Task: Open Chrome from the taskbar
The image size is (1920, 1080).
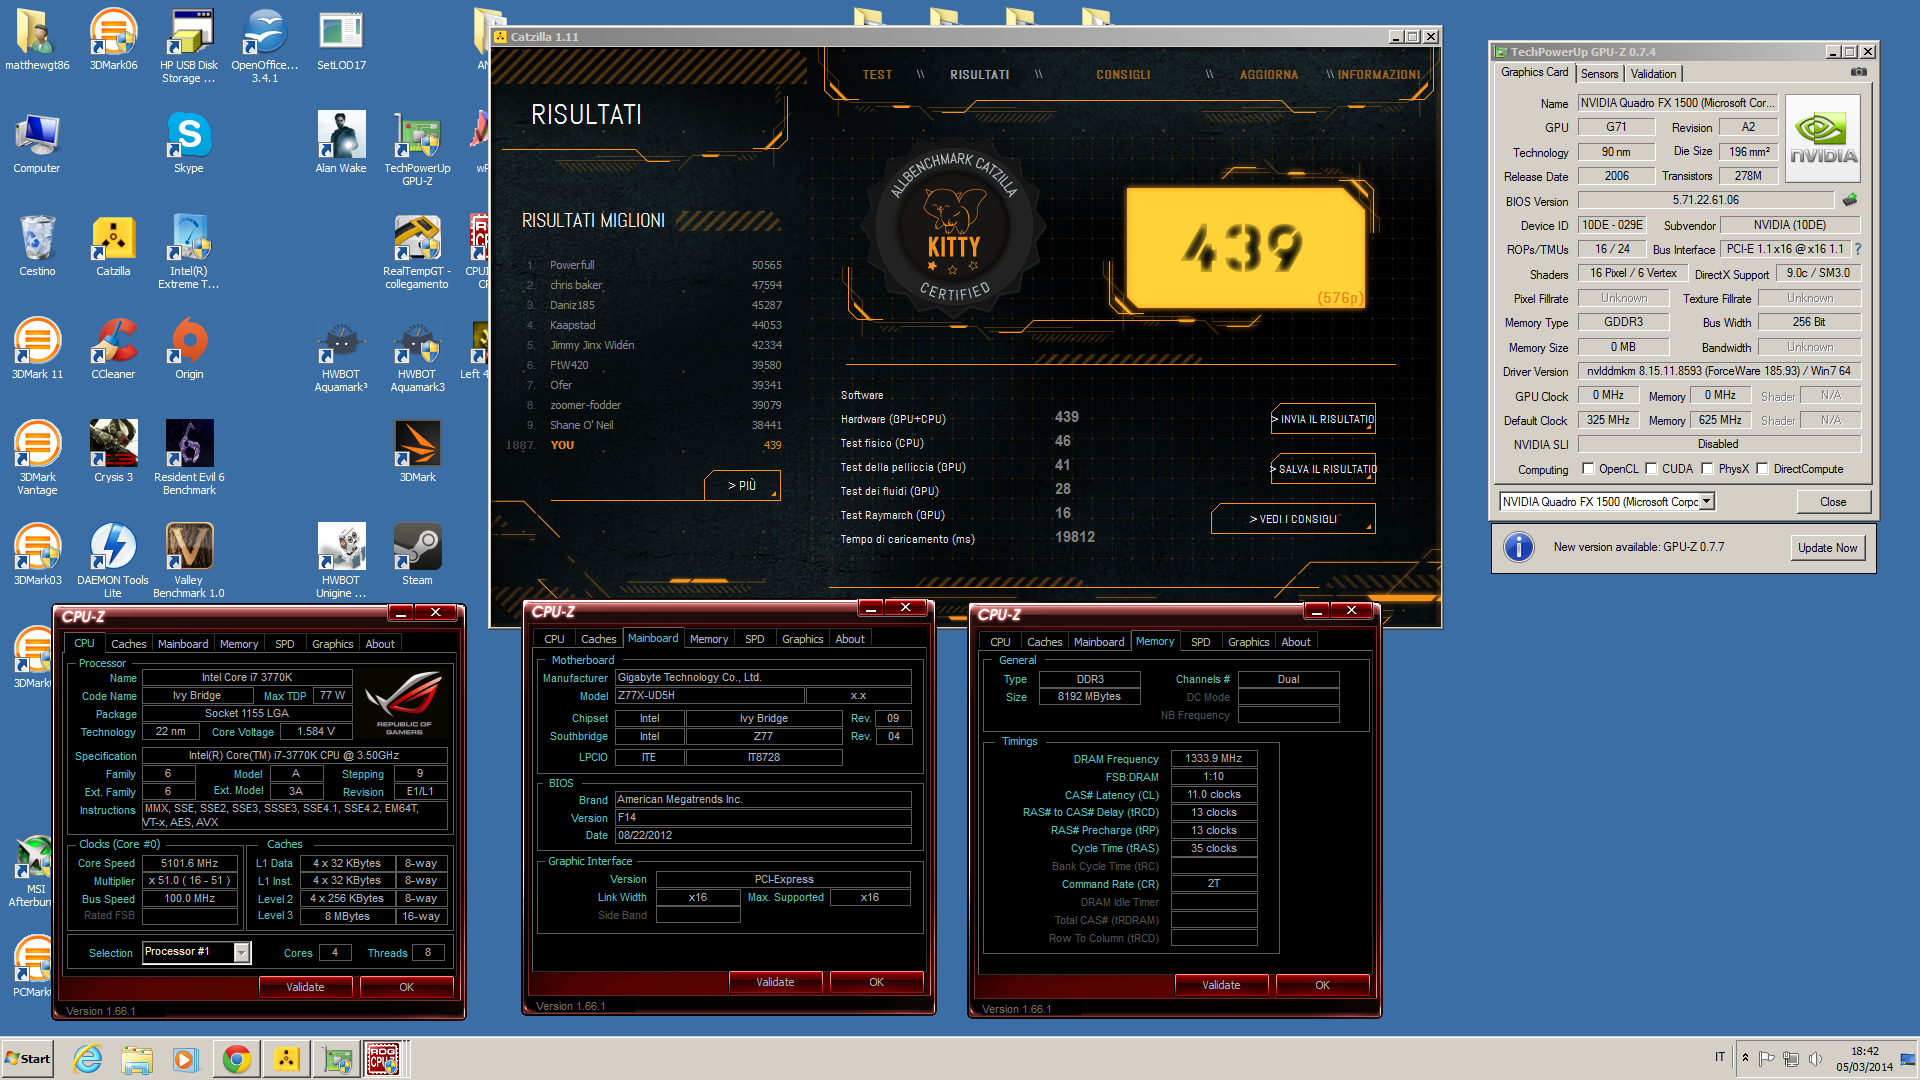Action: click(x=237, y=1059)
